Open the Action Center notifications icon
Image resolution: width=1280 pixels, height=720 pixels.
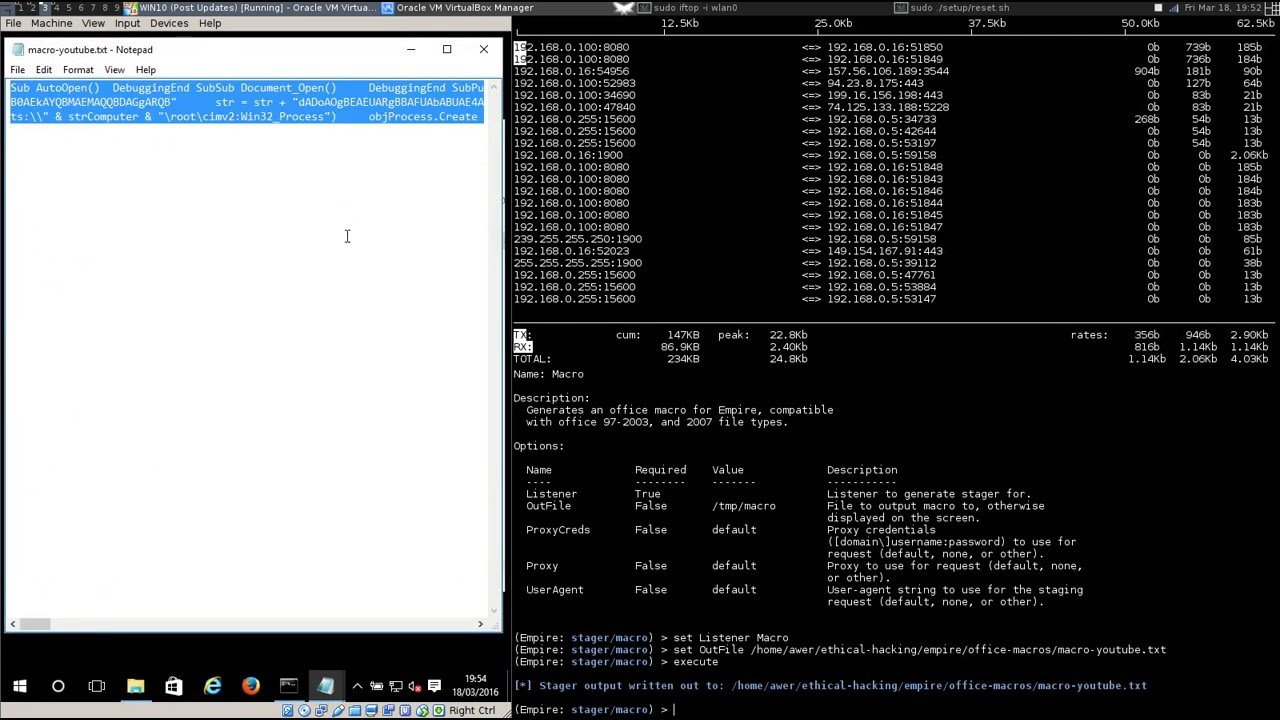(434, 686)
